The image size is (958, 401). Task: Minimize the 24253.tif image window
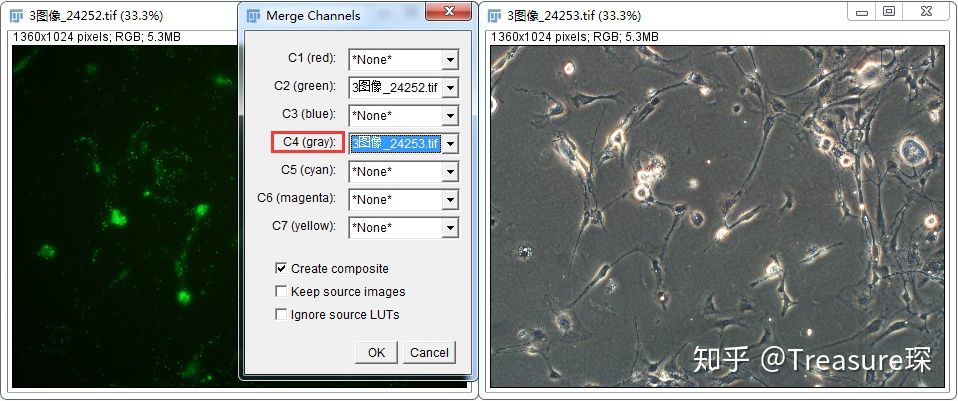(x=862, y=12)
